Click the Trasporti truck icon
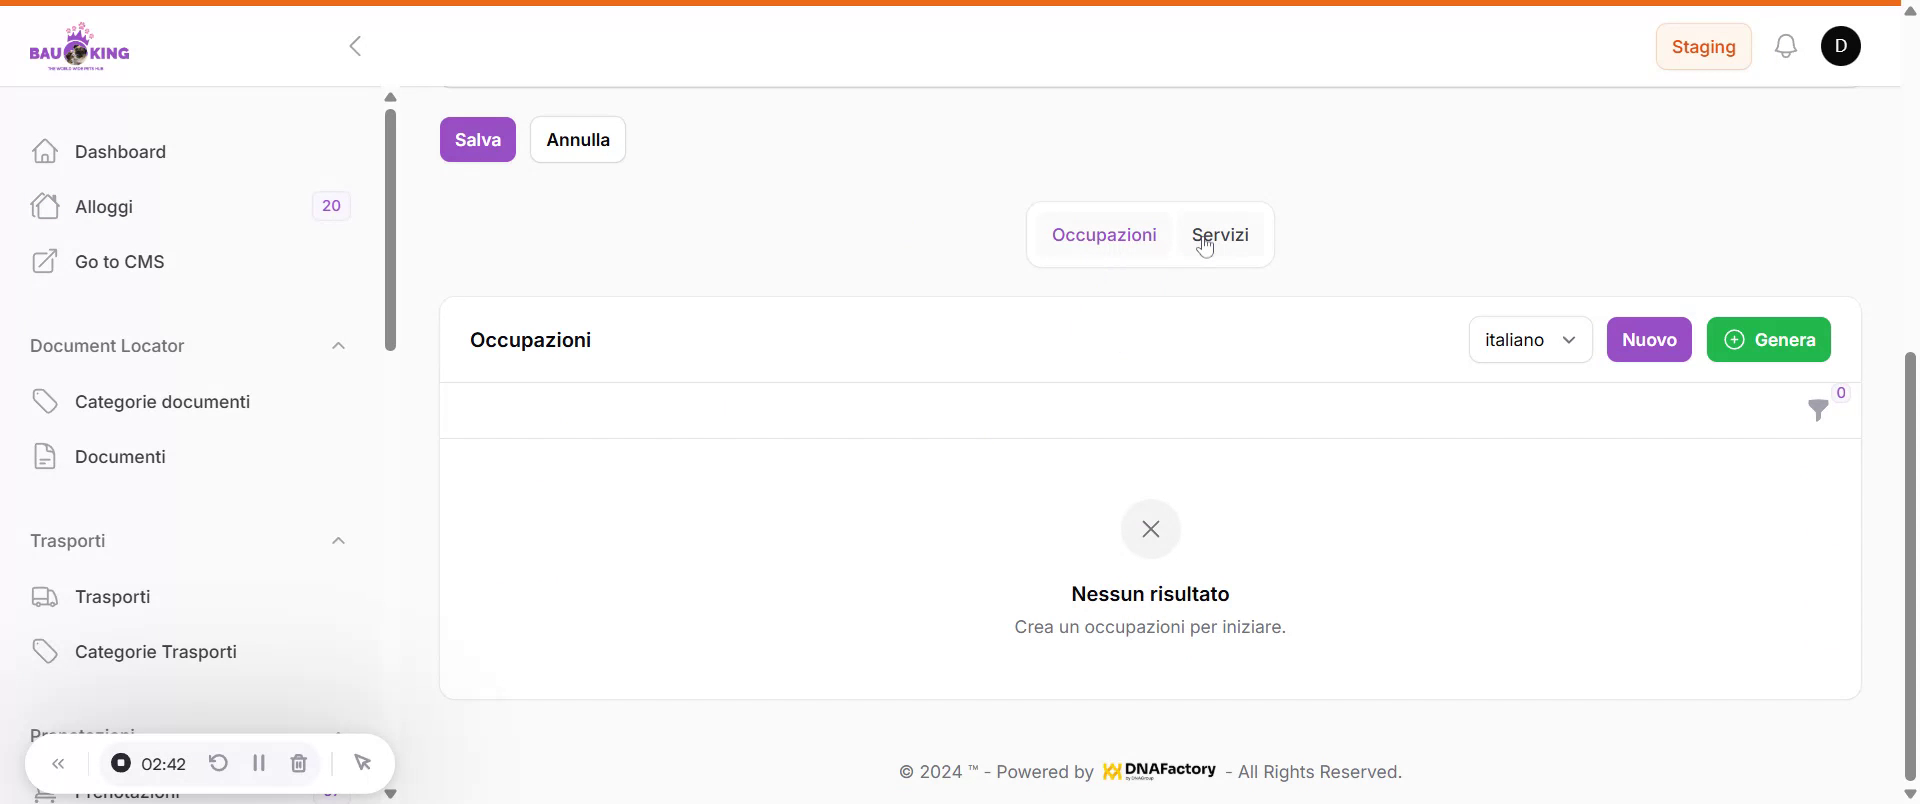Screen dimensions: 1920x804 click(x=44, y=596)
